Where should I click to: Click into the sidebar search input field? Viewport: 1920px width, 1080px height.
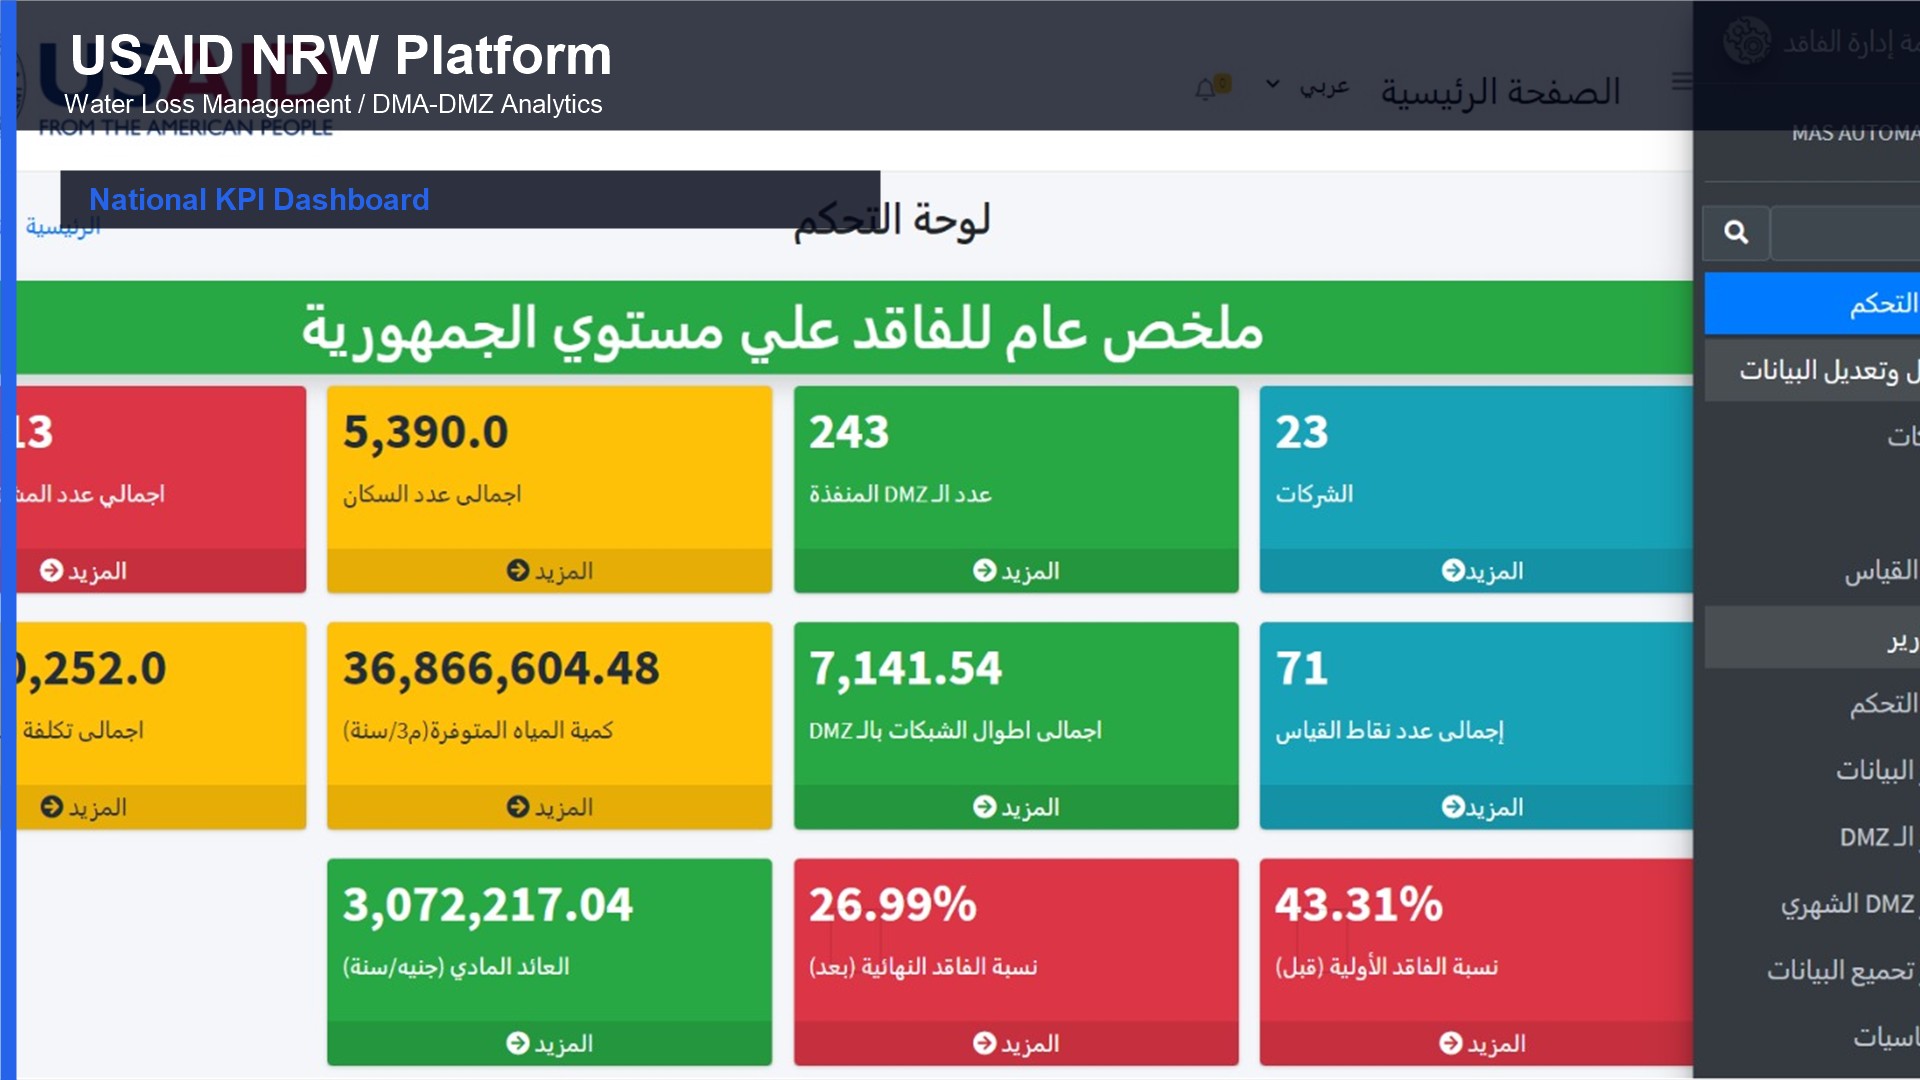coord(1845,233)
